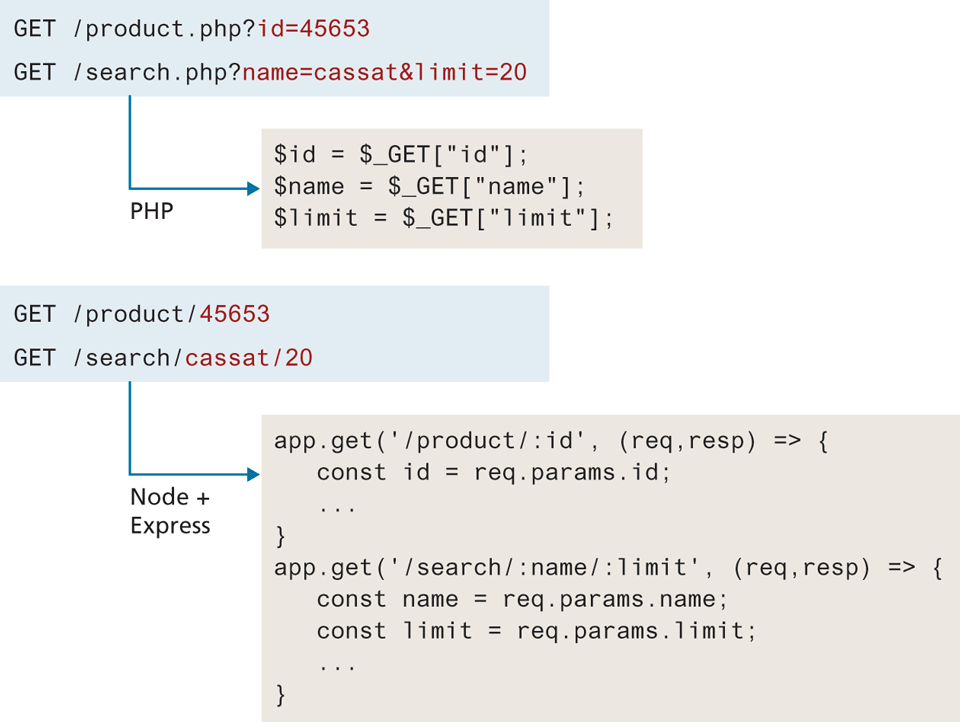Click the GET /search/ route prefix text

click(x=99, y=357)
